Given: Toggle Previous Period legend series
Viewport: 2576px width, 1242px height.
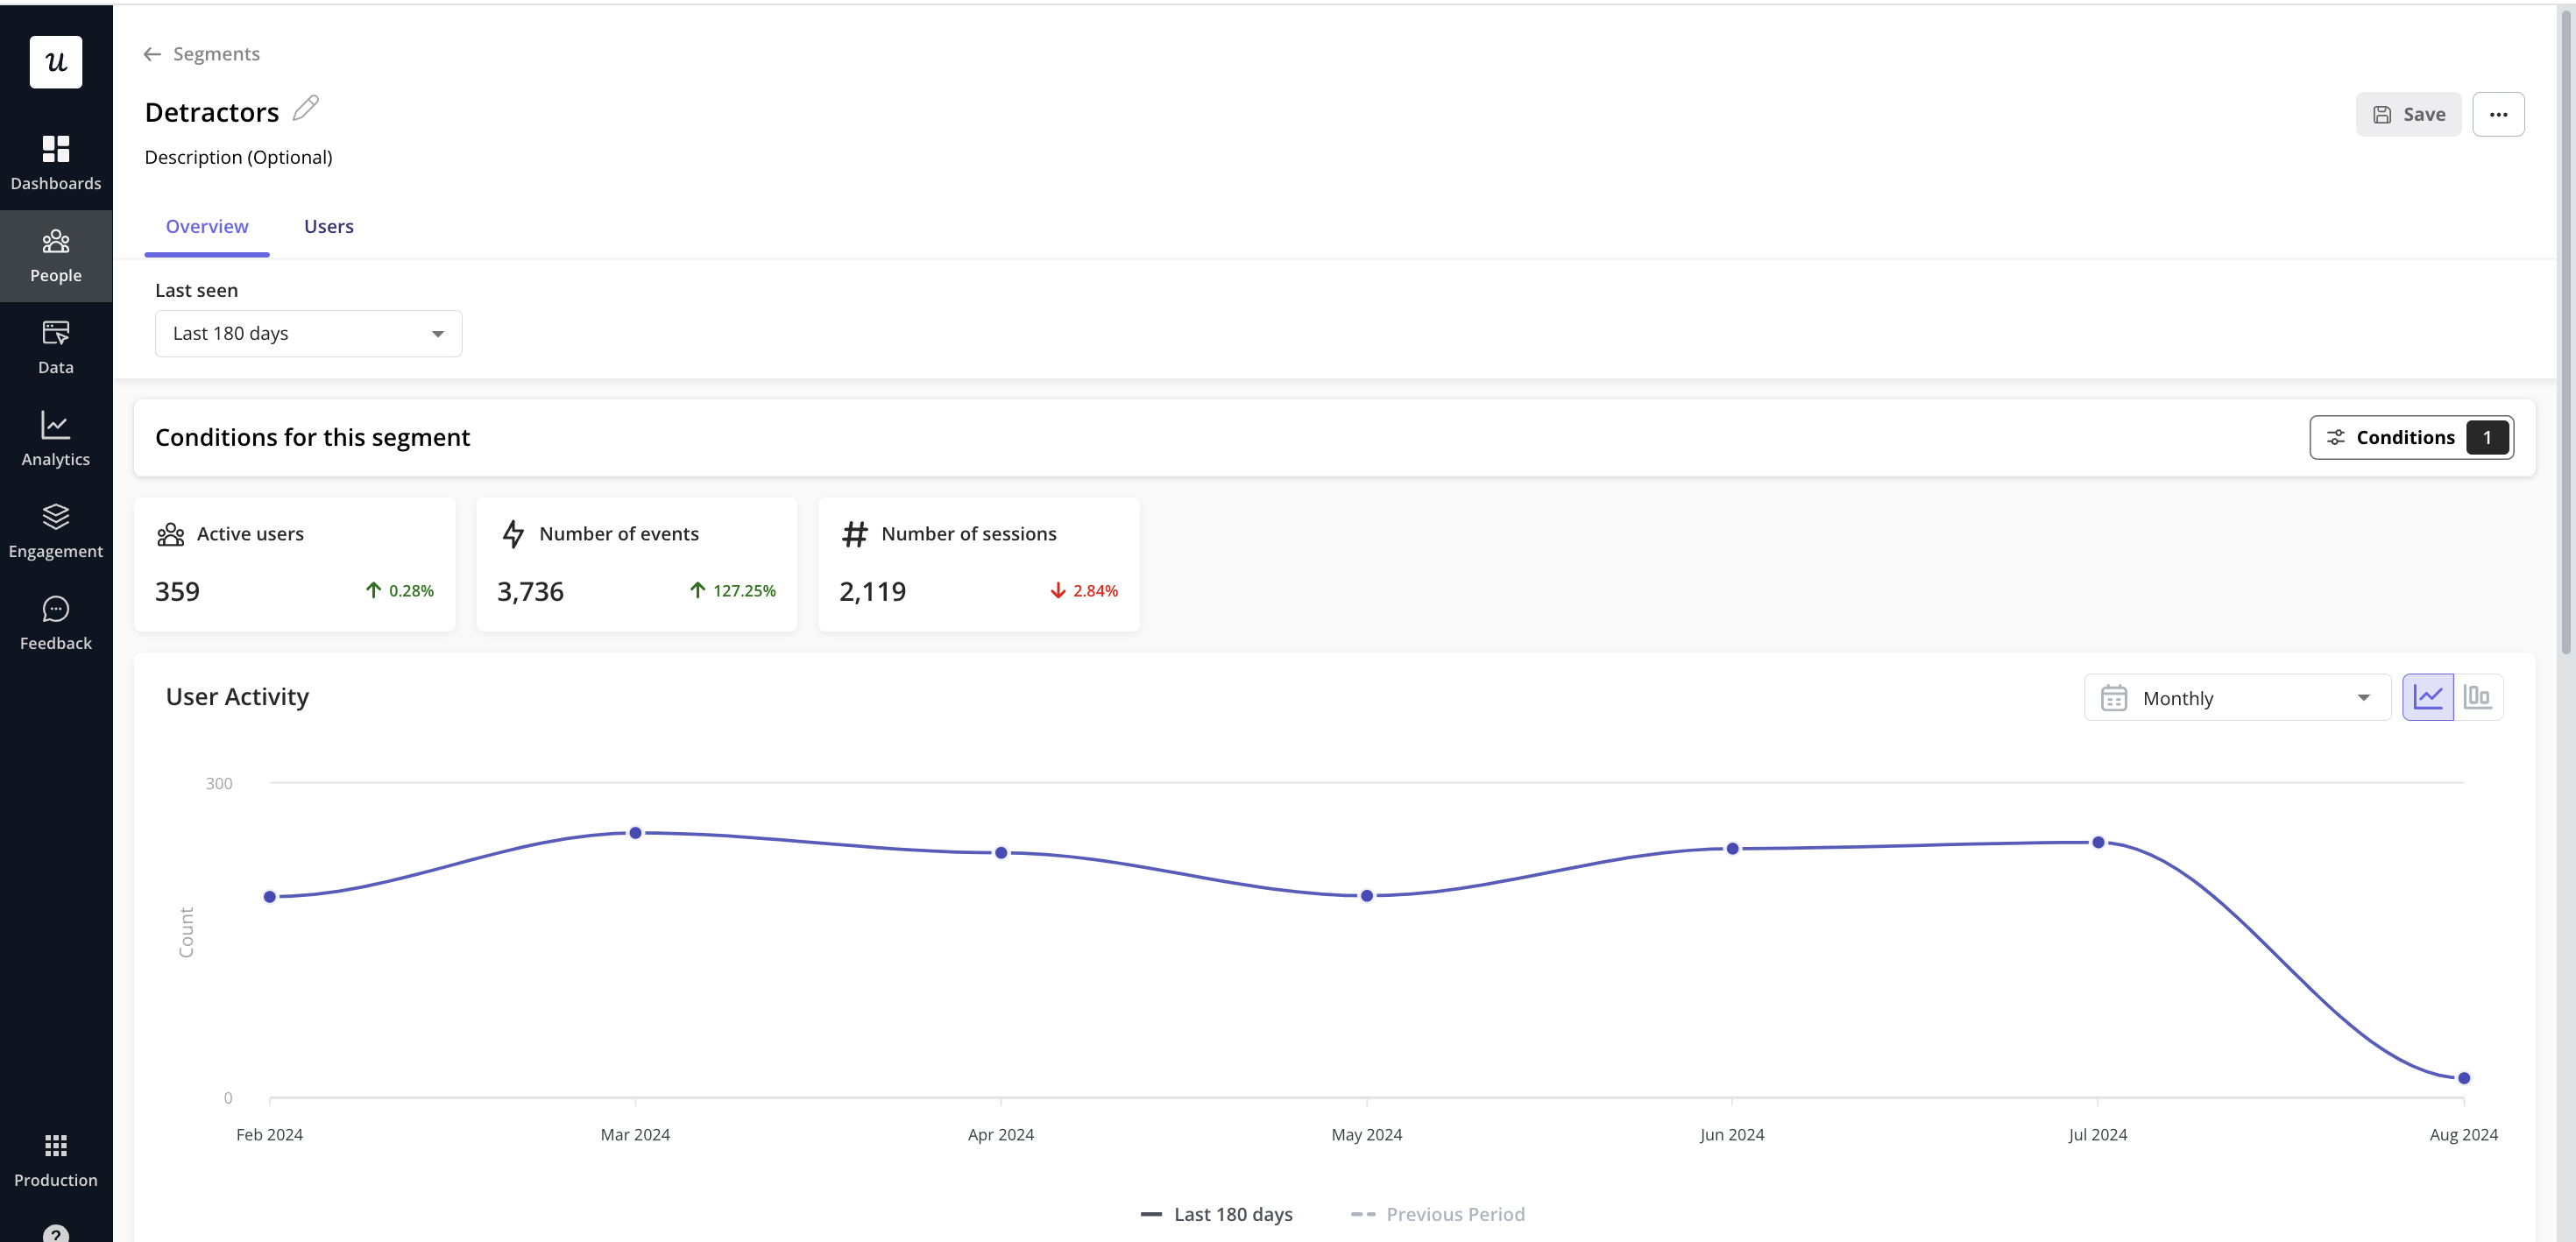Looking at the screenshot, I should coord(1438,1214).
